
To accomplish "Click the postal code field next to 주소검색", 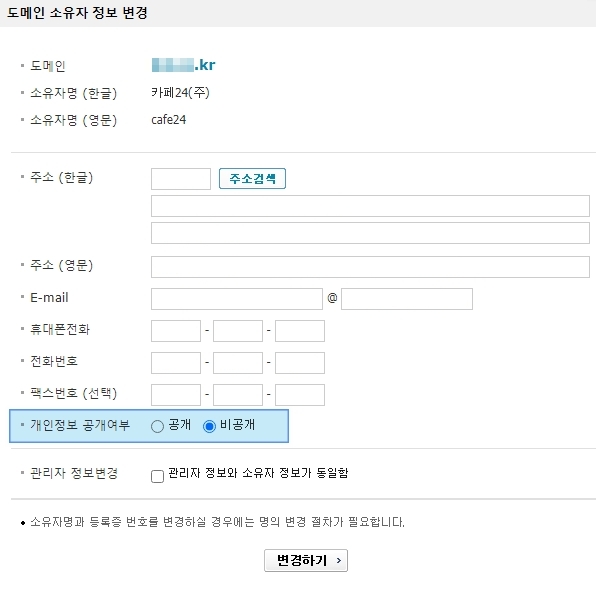I will click(x=181, y=179).
